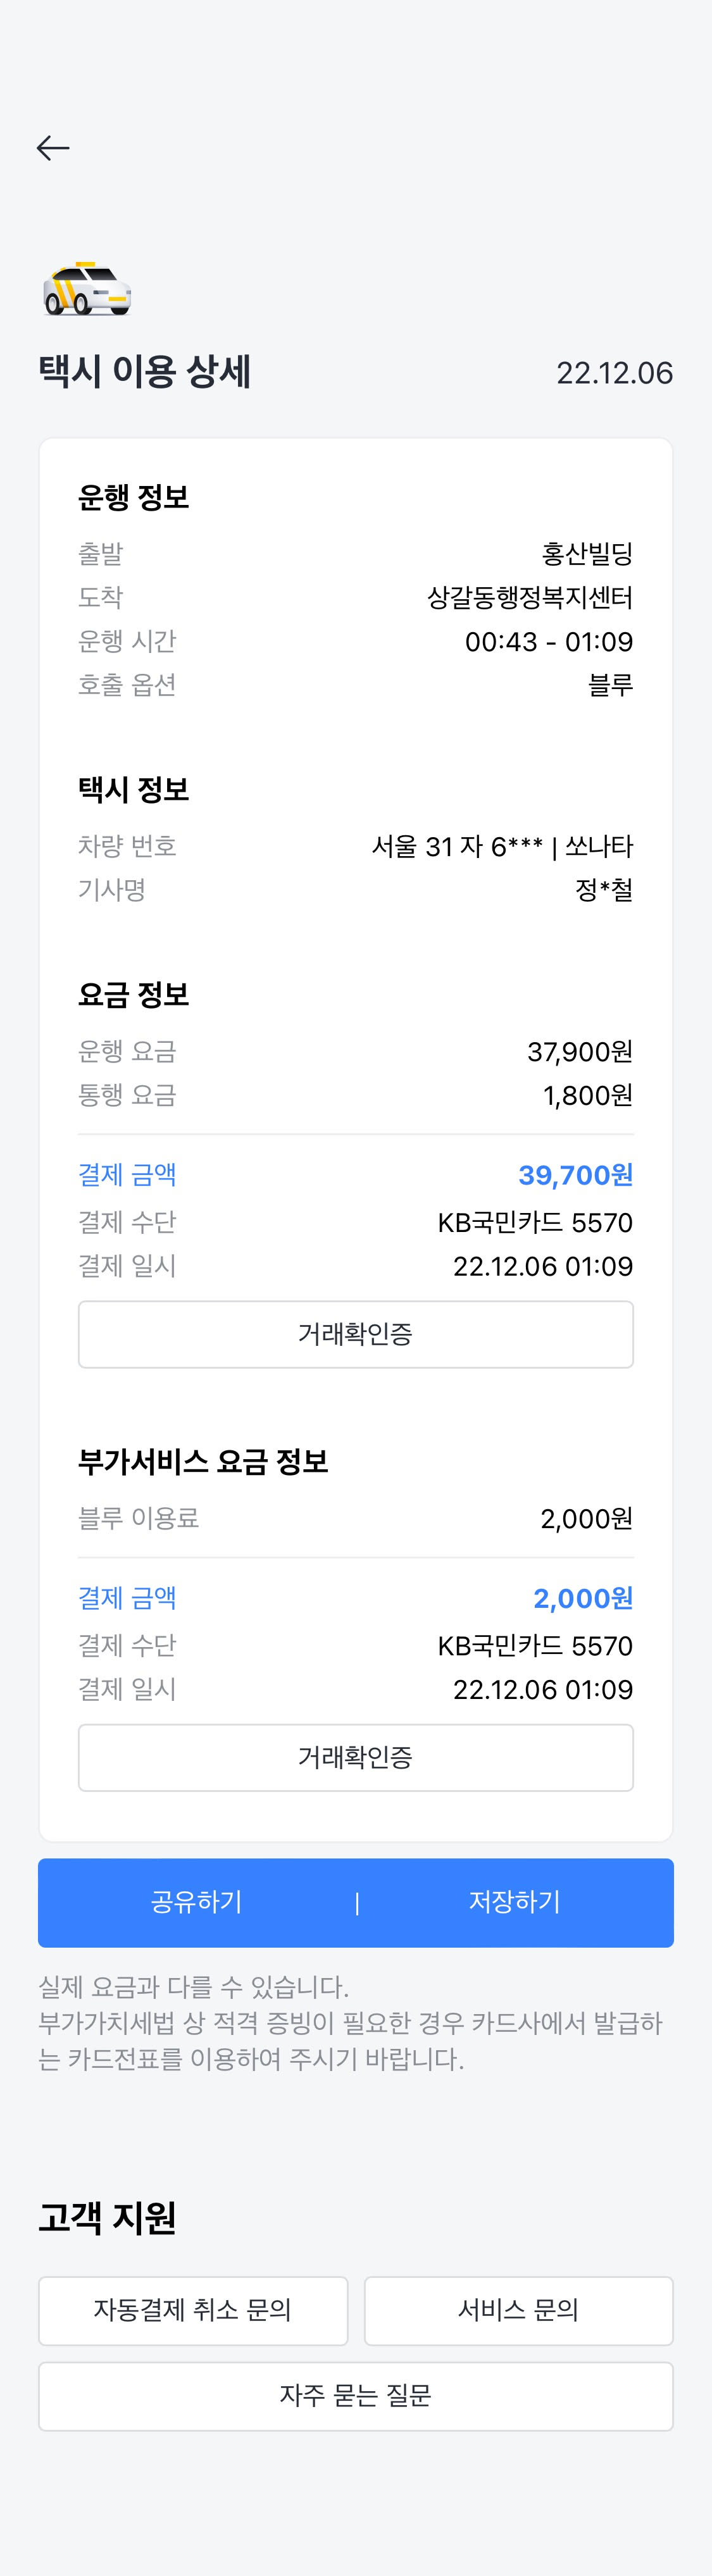Tap the 블루 이용료 label

point(138,1518)
